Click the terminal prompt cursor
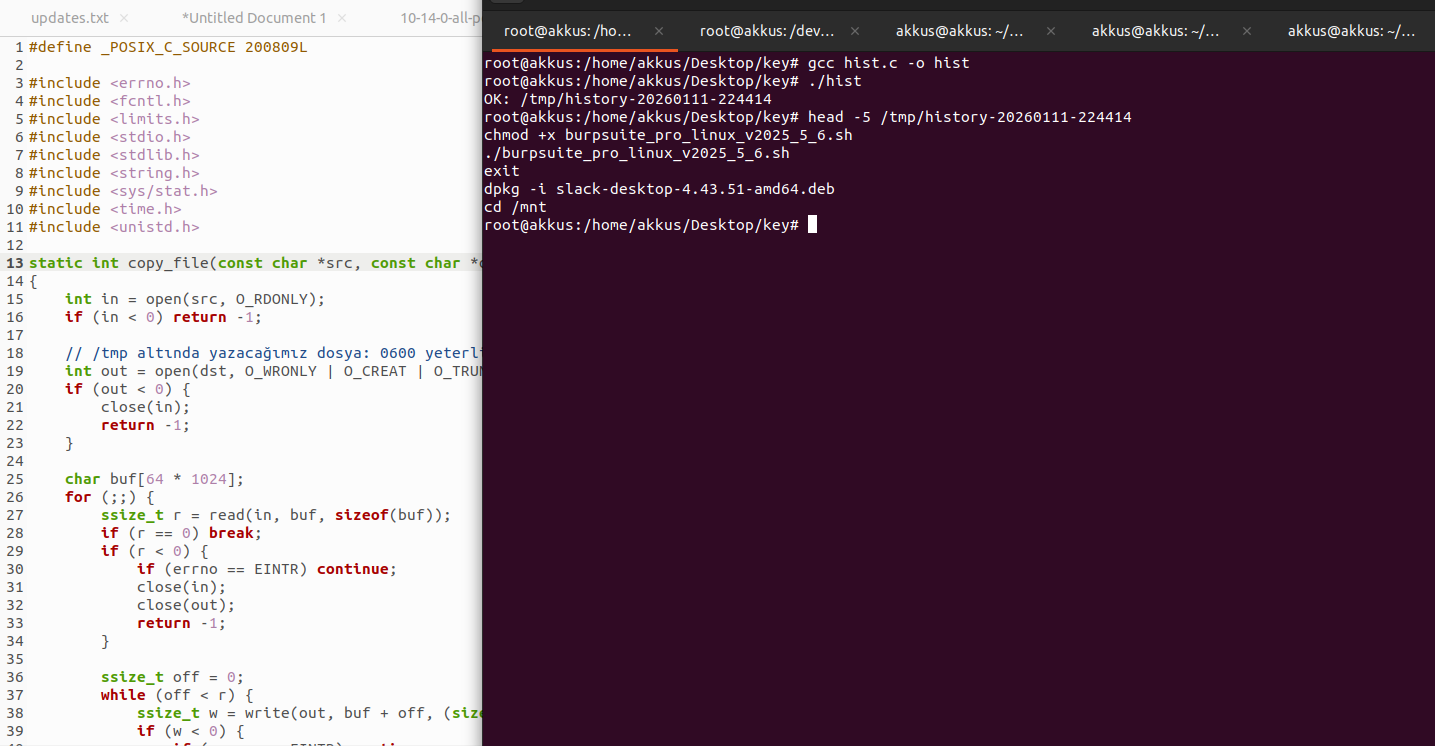The height and width of the screenshot is (746, 1435). [812, 225]
